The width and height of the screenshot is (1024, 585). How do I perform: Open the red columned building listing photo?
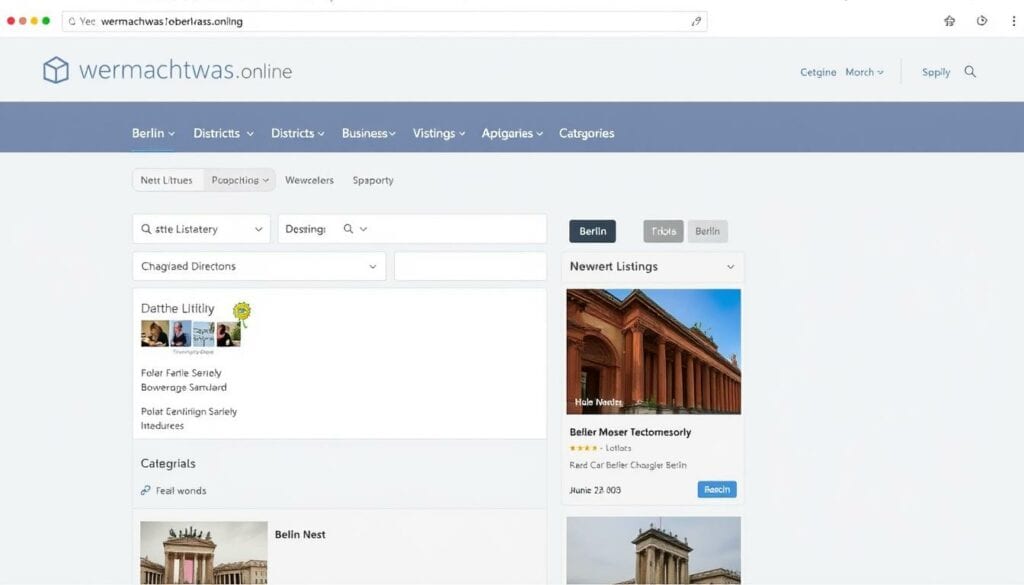tap(653, 351)
